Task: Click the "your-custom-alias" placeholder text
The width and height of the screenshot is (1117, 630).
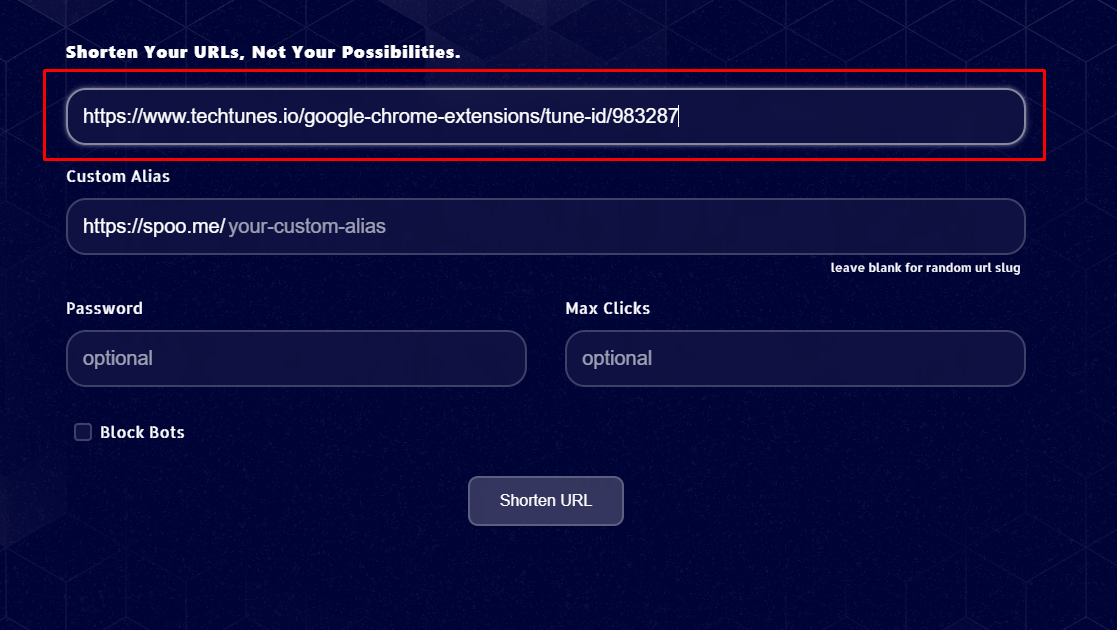Action: coord(307,226)
